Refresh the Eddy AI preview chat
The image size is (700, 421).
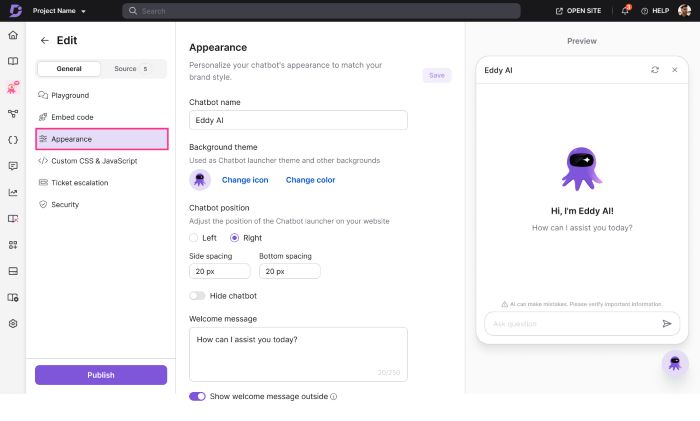pyautogui.click(x=655, y=70)
